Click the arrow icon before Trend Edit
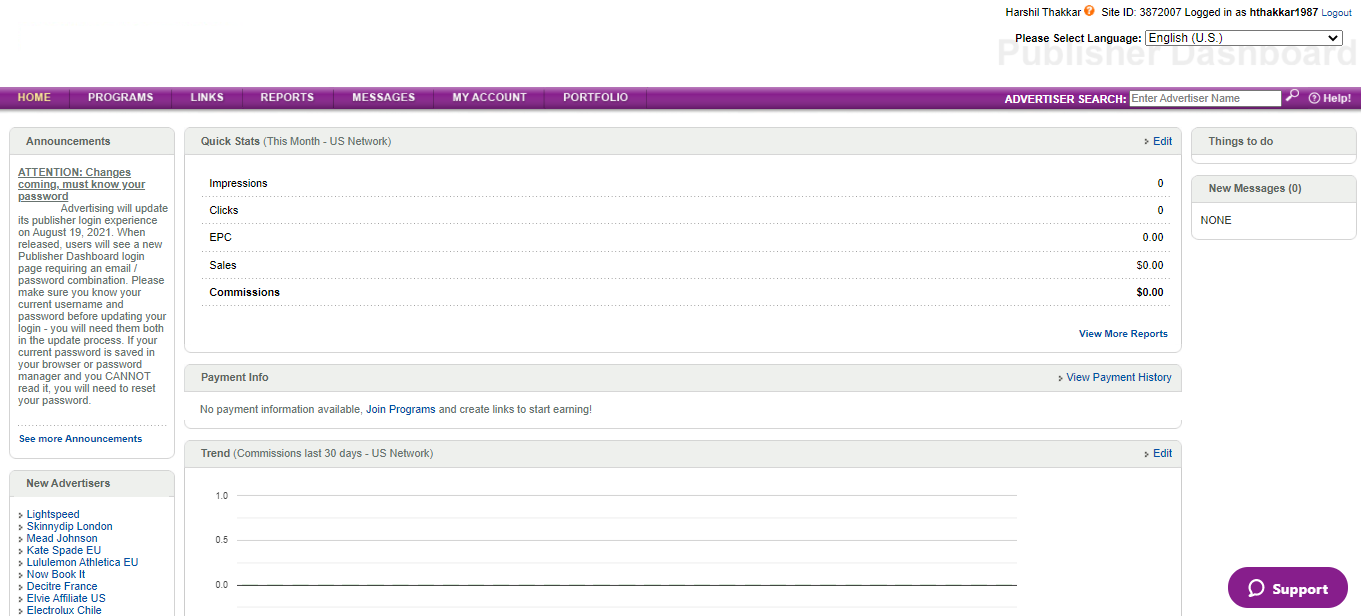Image resolution: width=1361 pixels, height=616 pixels. tap(1148, 453)
